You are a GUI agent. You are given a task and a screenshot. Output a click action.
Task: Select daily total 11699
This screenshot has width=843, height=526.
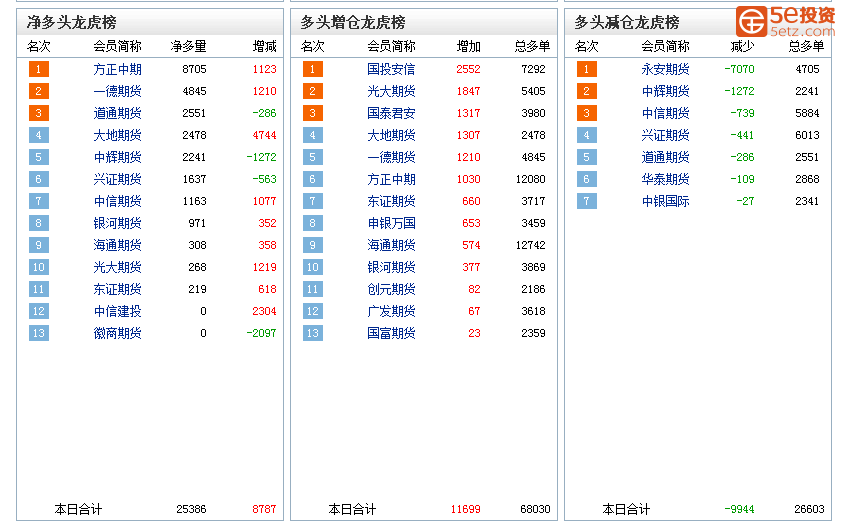(466, 509)
